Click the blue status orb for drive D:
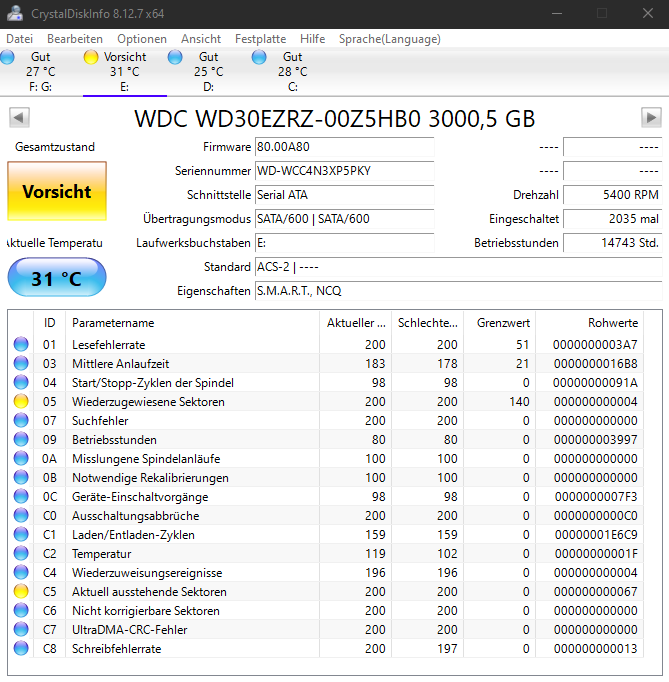This screenshot has width=669, height=682. [175, 57]
